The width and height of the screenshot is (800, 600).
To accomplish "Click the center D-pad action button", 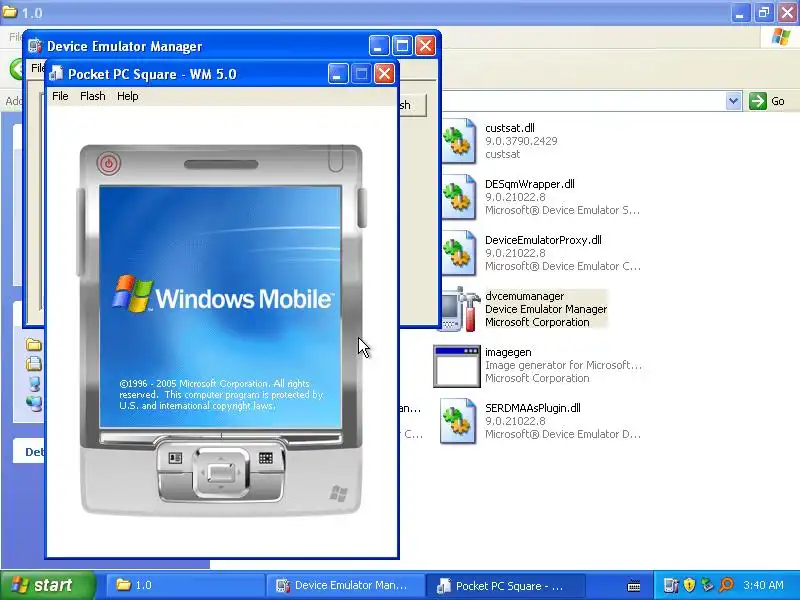I will tap(221, 473).
